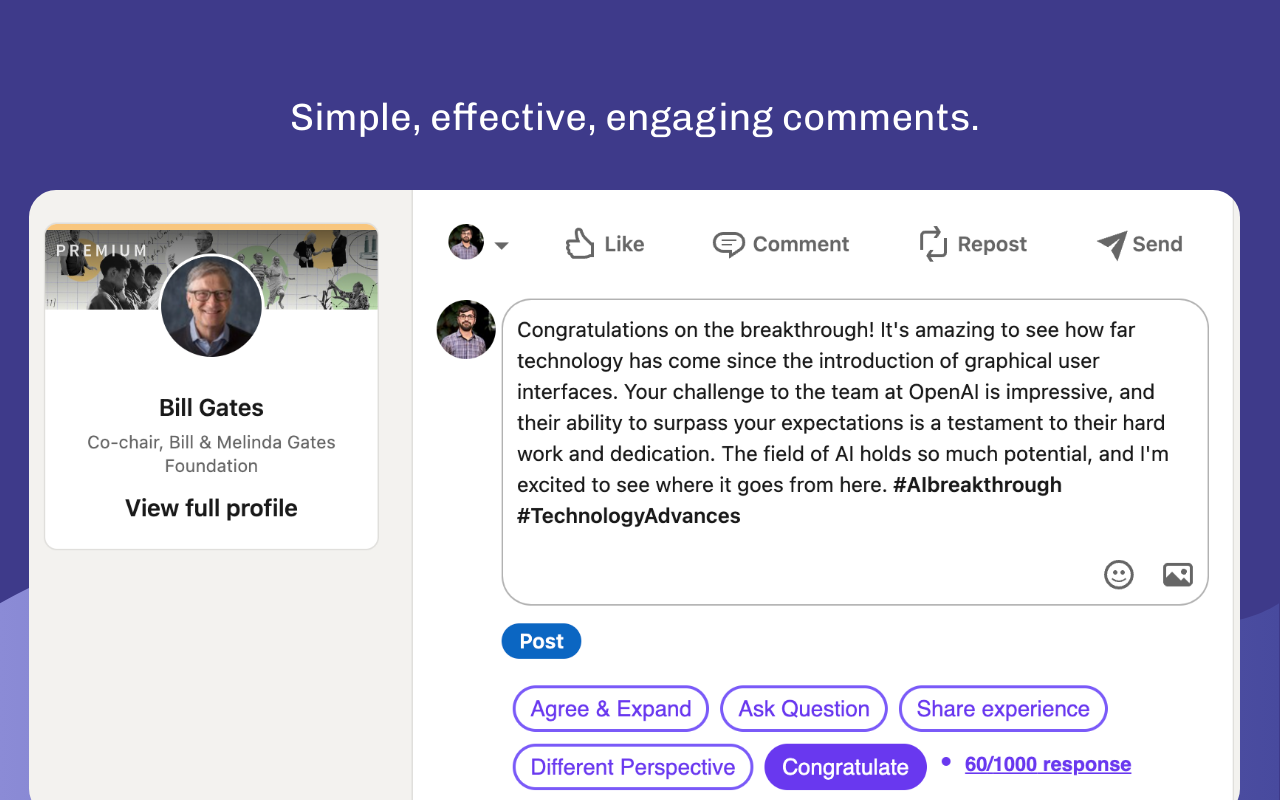Click the add image icon in comment box
This screenshot has height=800, width=1280.
click(x=1177, y=574)
